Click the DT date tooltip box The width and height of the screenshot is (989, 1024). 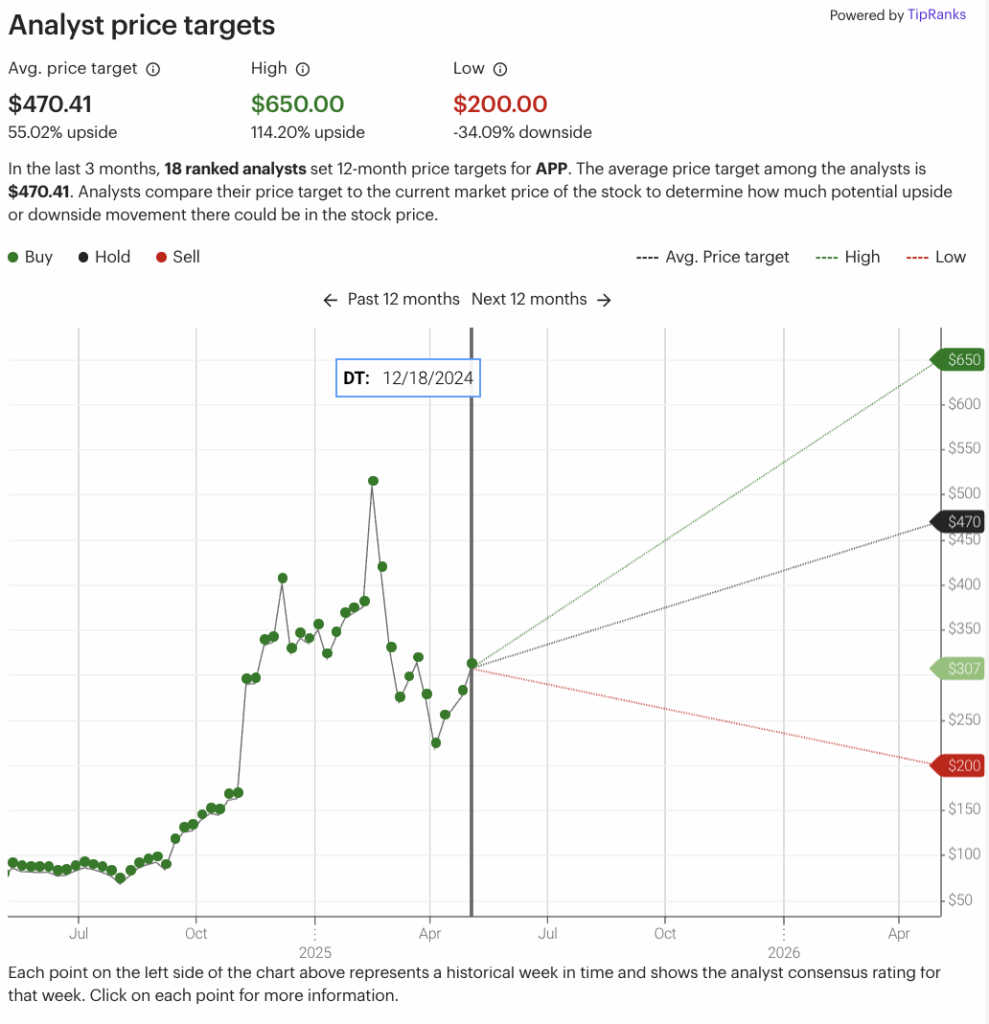pos(408,378)
